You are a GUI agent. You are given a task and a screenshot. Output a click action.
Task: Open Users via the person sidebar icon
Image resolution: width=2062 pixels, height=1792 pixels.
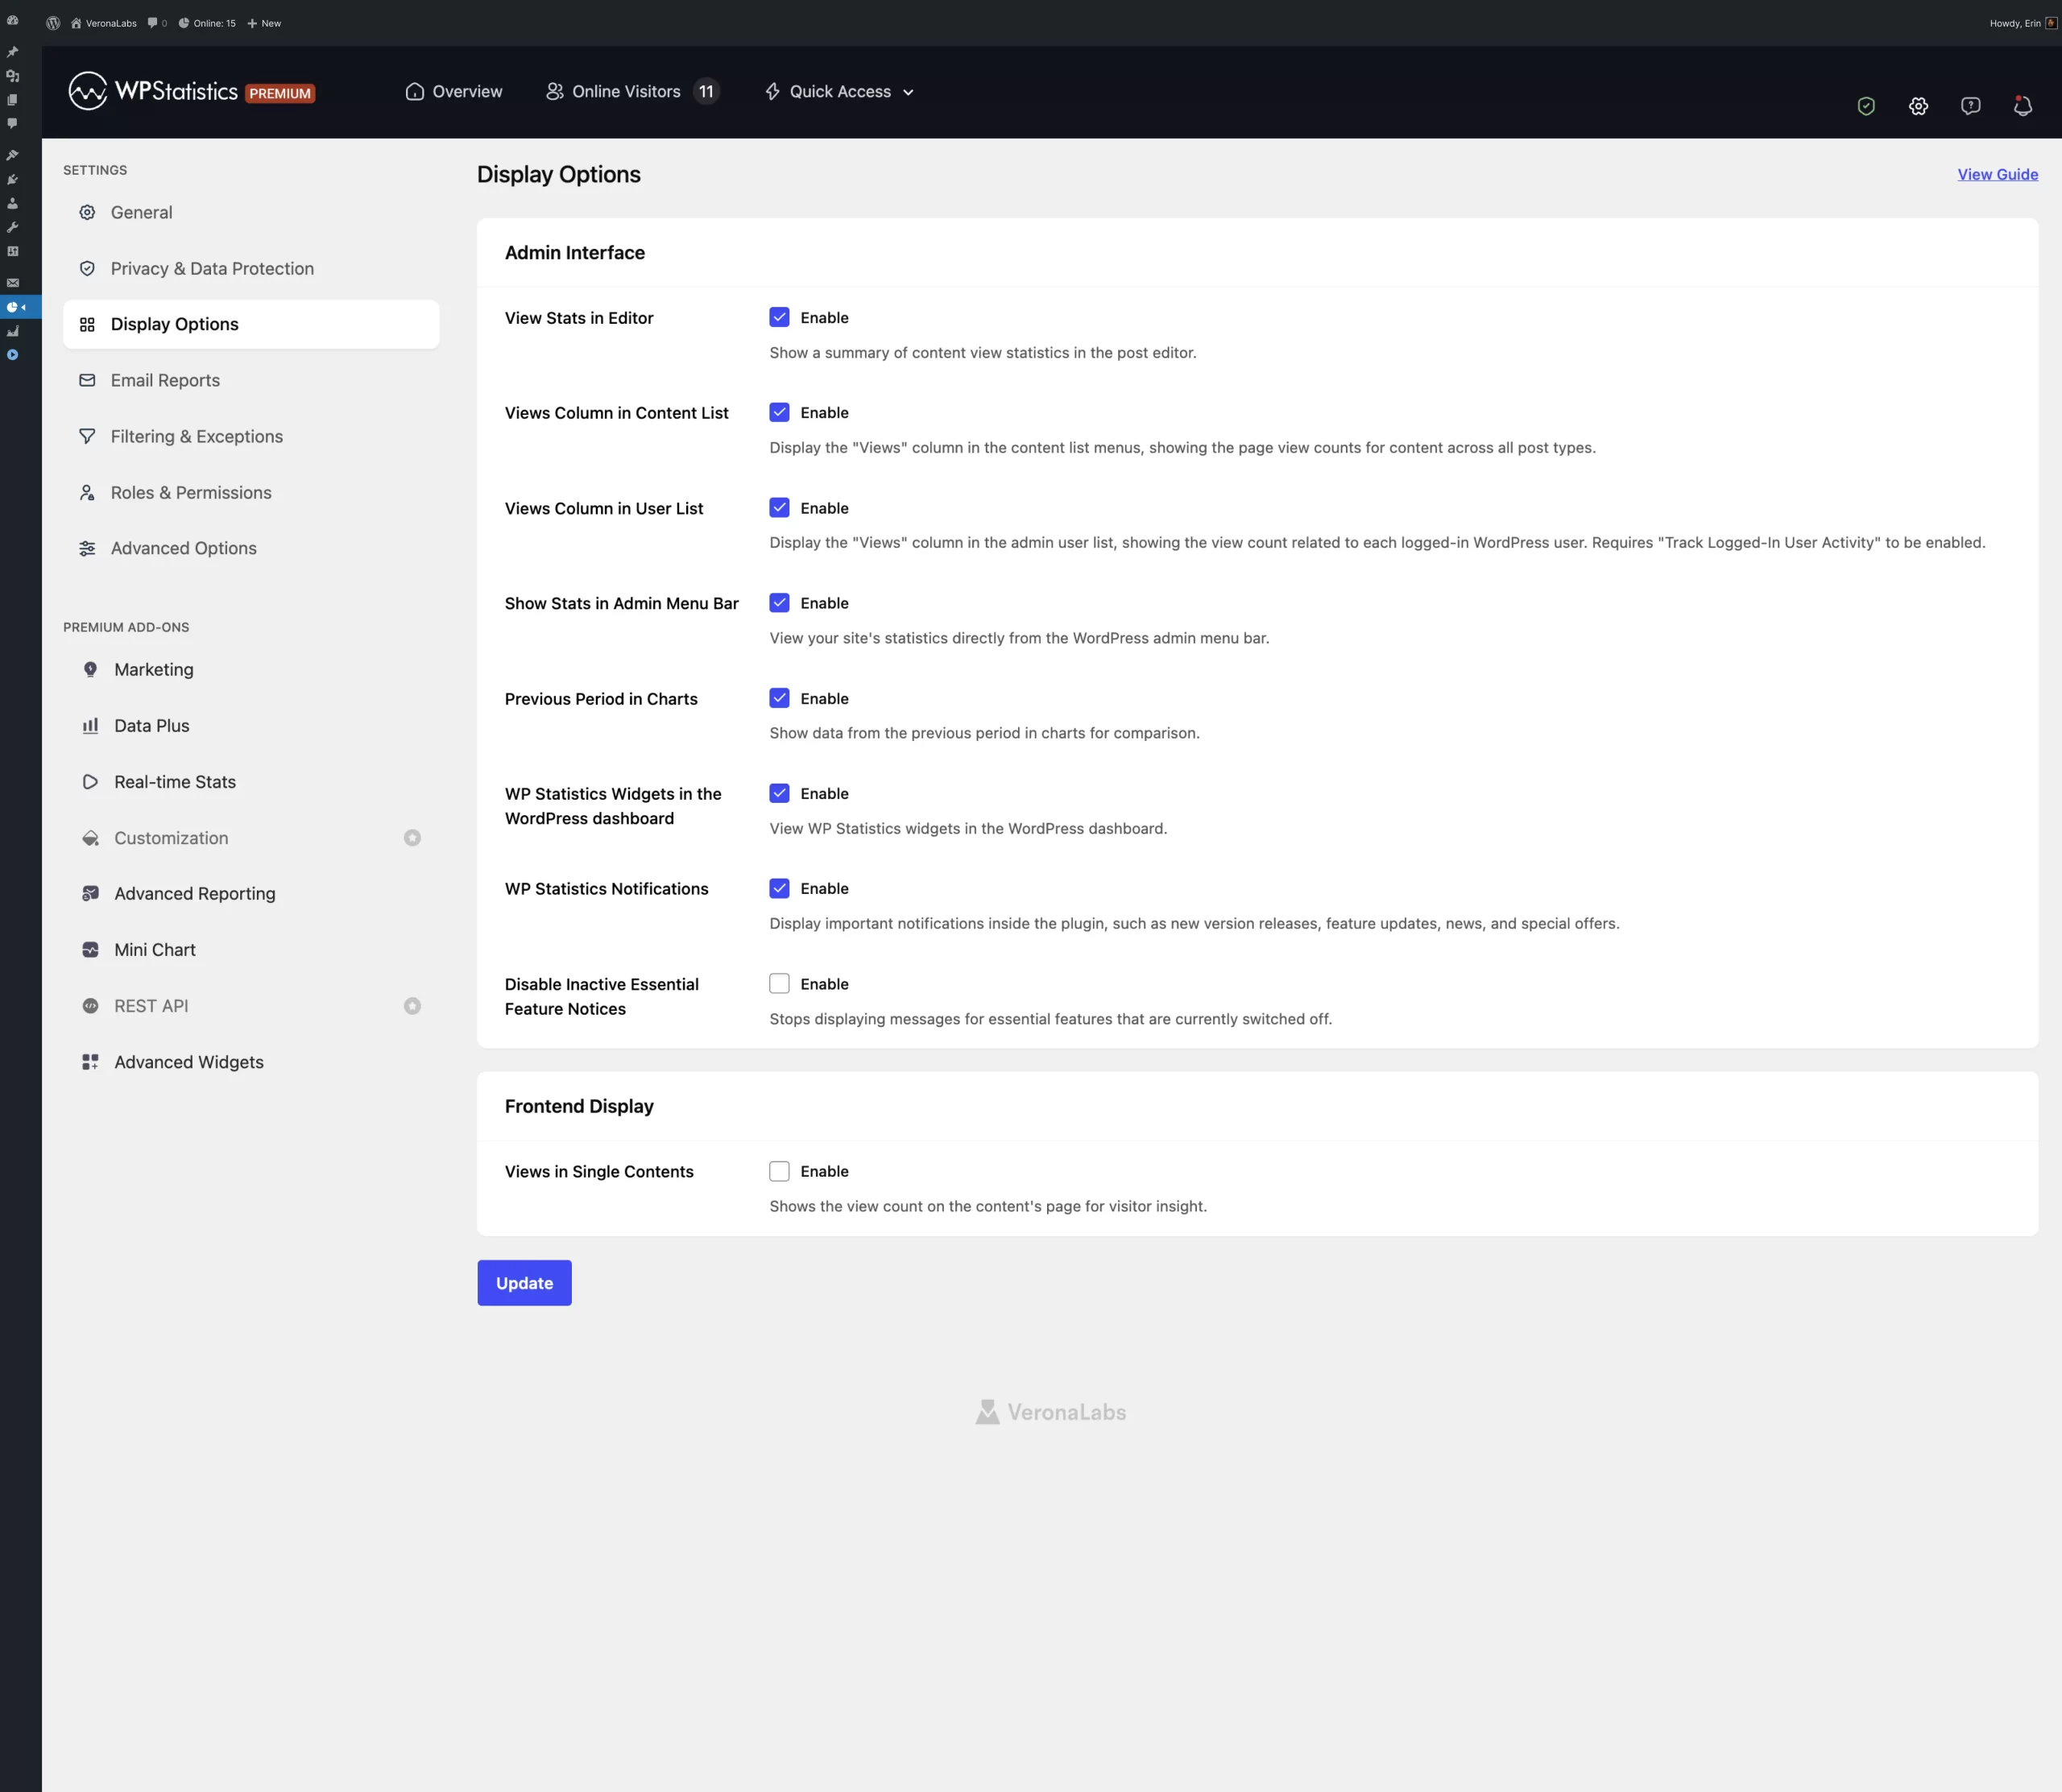12,203
